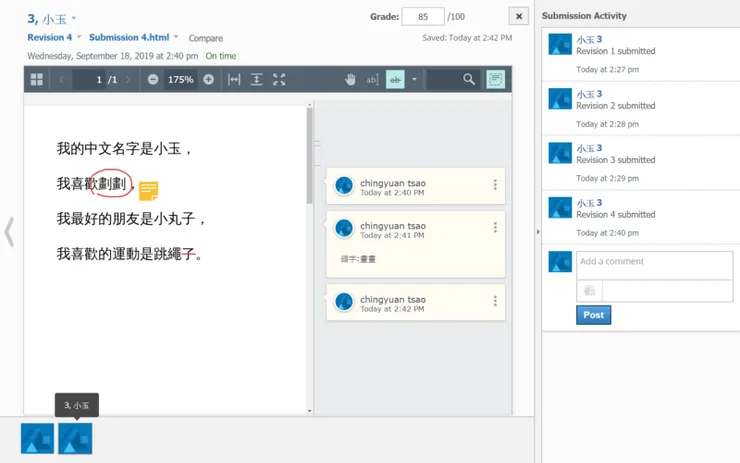Image resolution: width=740 pixels, height=463 pixels.
Task: Select the text annotation tool
Action: (x=372, y=79)
